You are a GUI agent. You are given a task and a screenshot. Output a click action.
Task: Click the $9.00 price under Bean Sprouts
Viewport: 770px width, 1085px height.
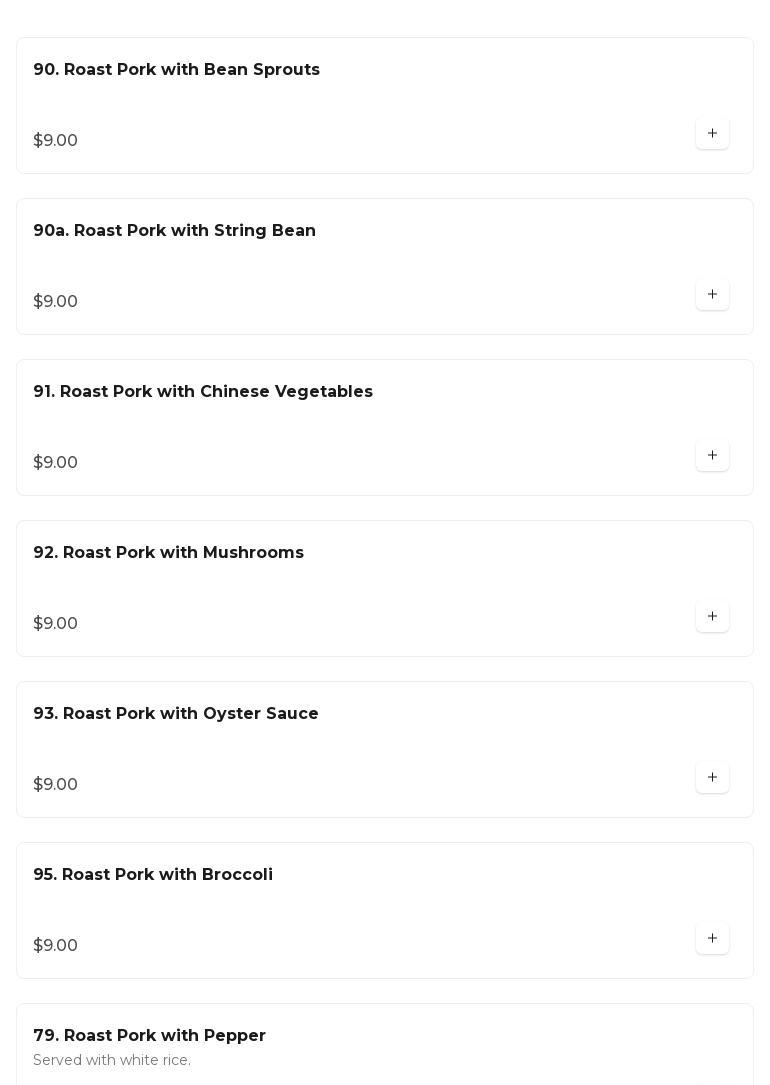pyautogui.click(x=55, y=141)
